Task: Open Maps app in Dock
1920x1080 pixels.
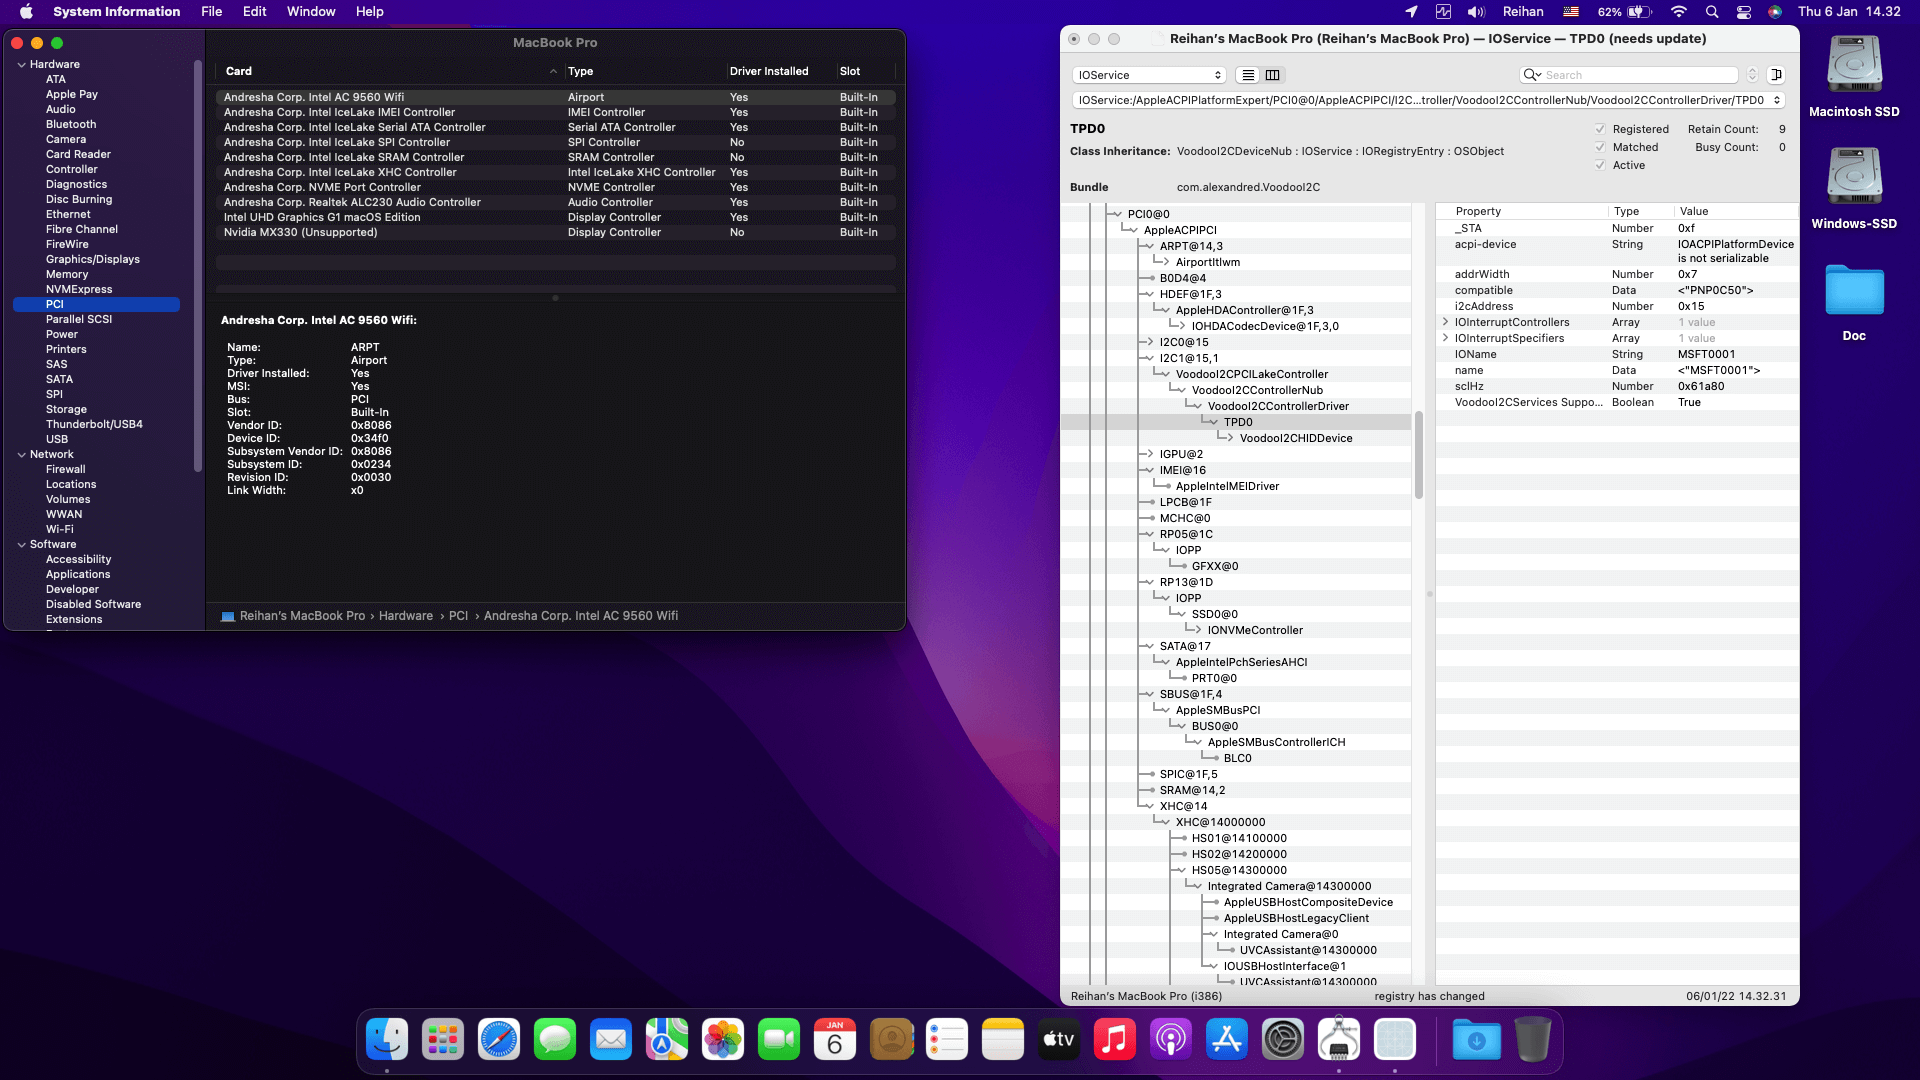Action: pyautogui.click(x=667, y=1040)
